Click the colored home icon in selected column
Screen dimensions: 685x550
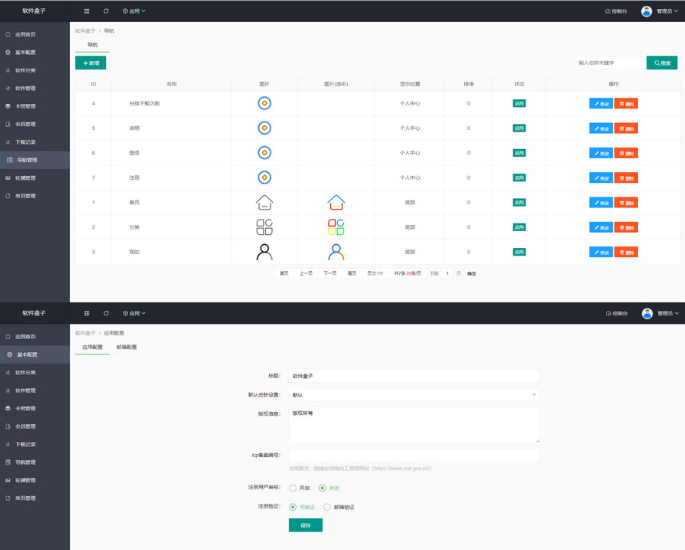coord(336,202)
